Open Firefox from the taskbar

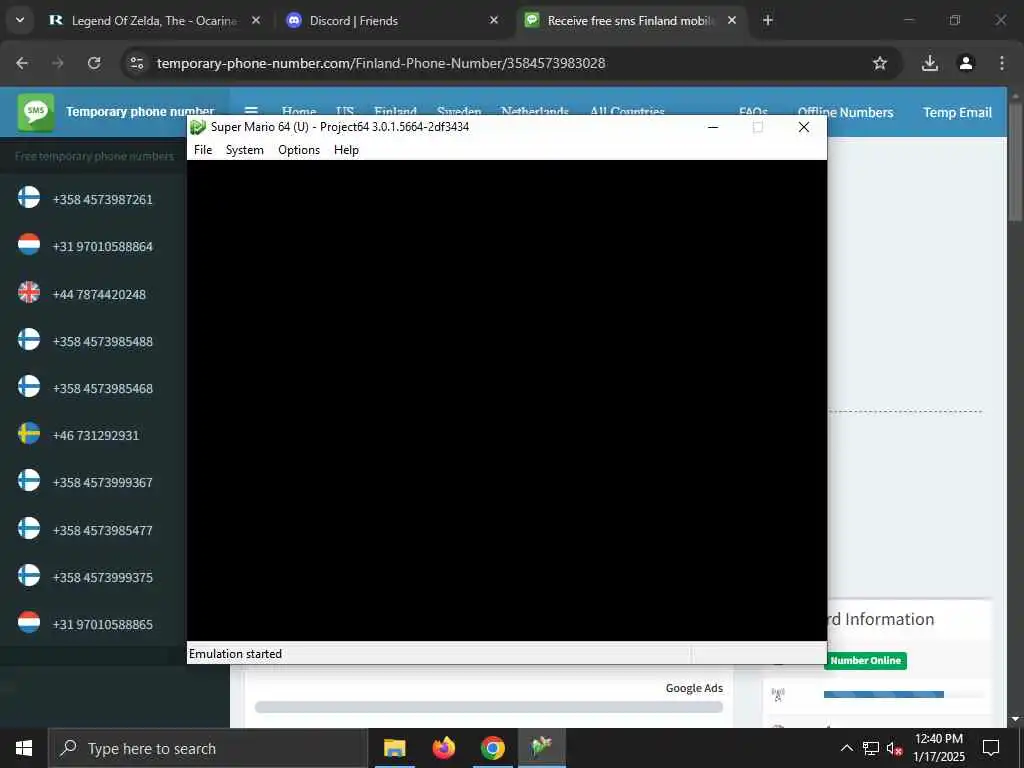pos(443,748)
